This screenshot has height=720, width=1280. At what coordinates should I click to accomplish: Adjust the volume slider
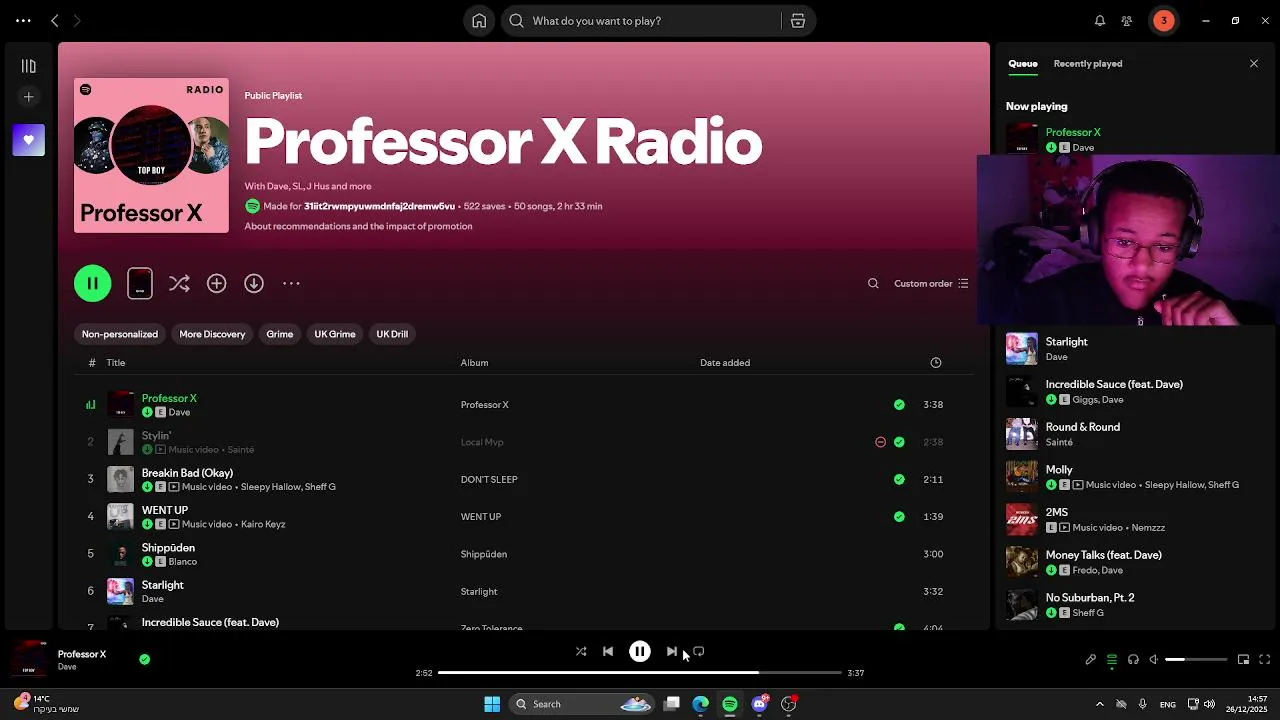click(x=1196, y=659)
